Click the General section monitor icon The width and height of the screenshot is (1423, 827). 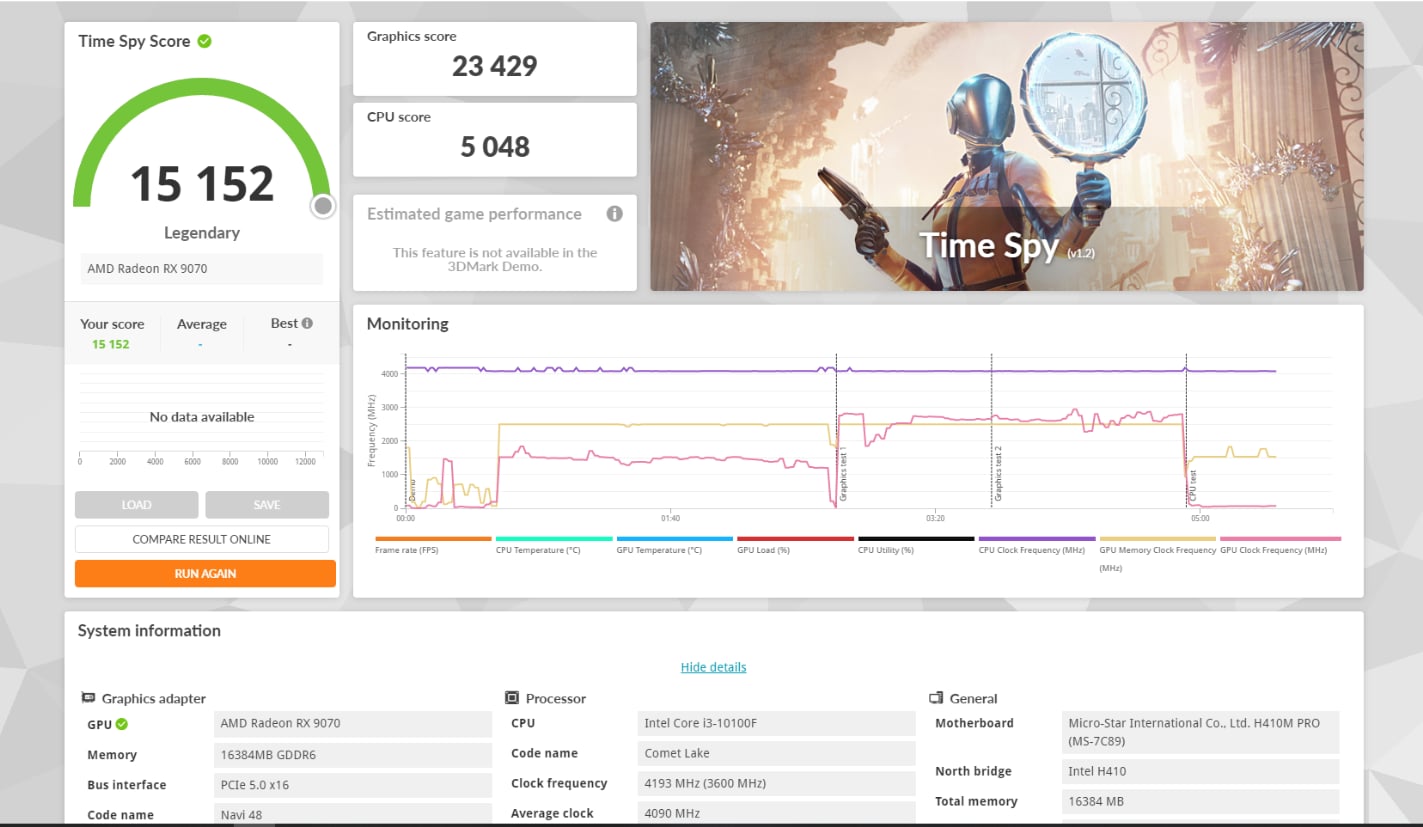click(937, 698)
